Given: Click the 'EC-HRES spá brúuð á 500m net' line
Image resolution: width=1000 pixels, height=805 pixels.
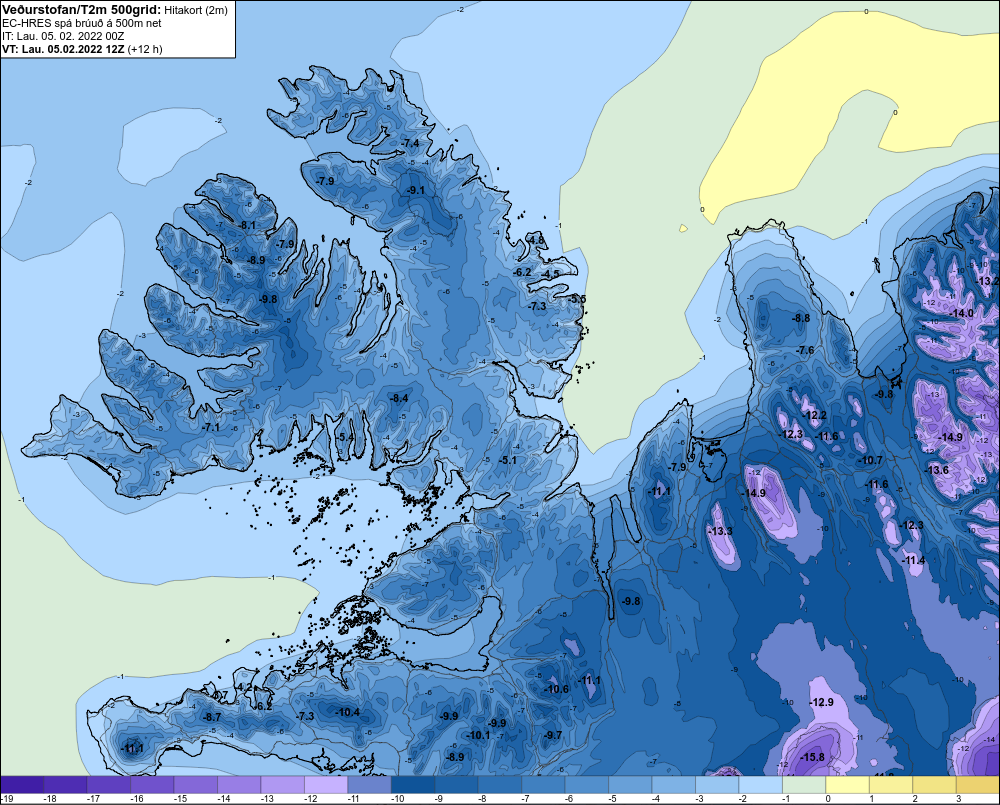Looking at the screenshot, I should tap(82, 23).
